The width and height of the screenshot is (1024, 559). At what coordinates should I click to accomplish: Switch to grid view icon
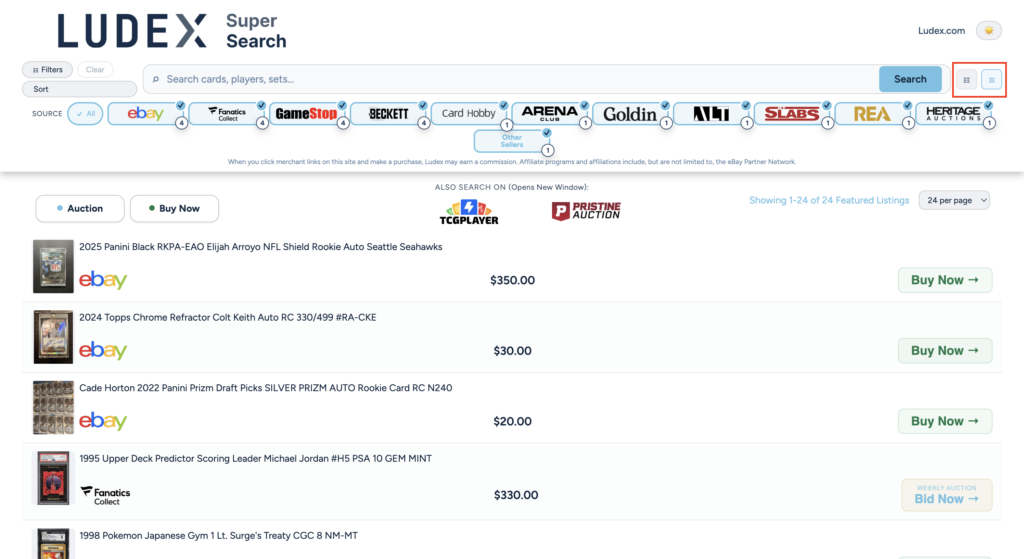967,80
